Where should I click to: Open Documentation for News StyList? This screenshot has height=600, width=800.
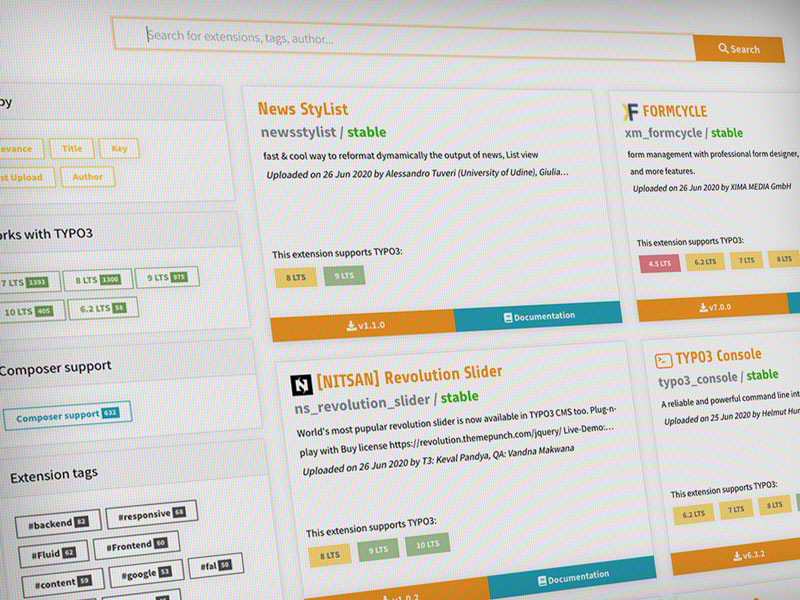tap(539, 316)
